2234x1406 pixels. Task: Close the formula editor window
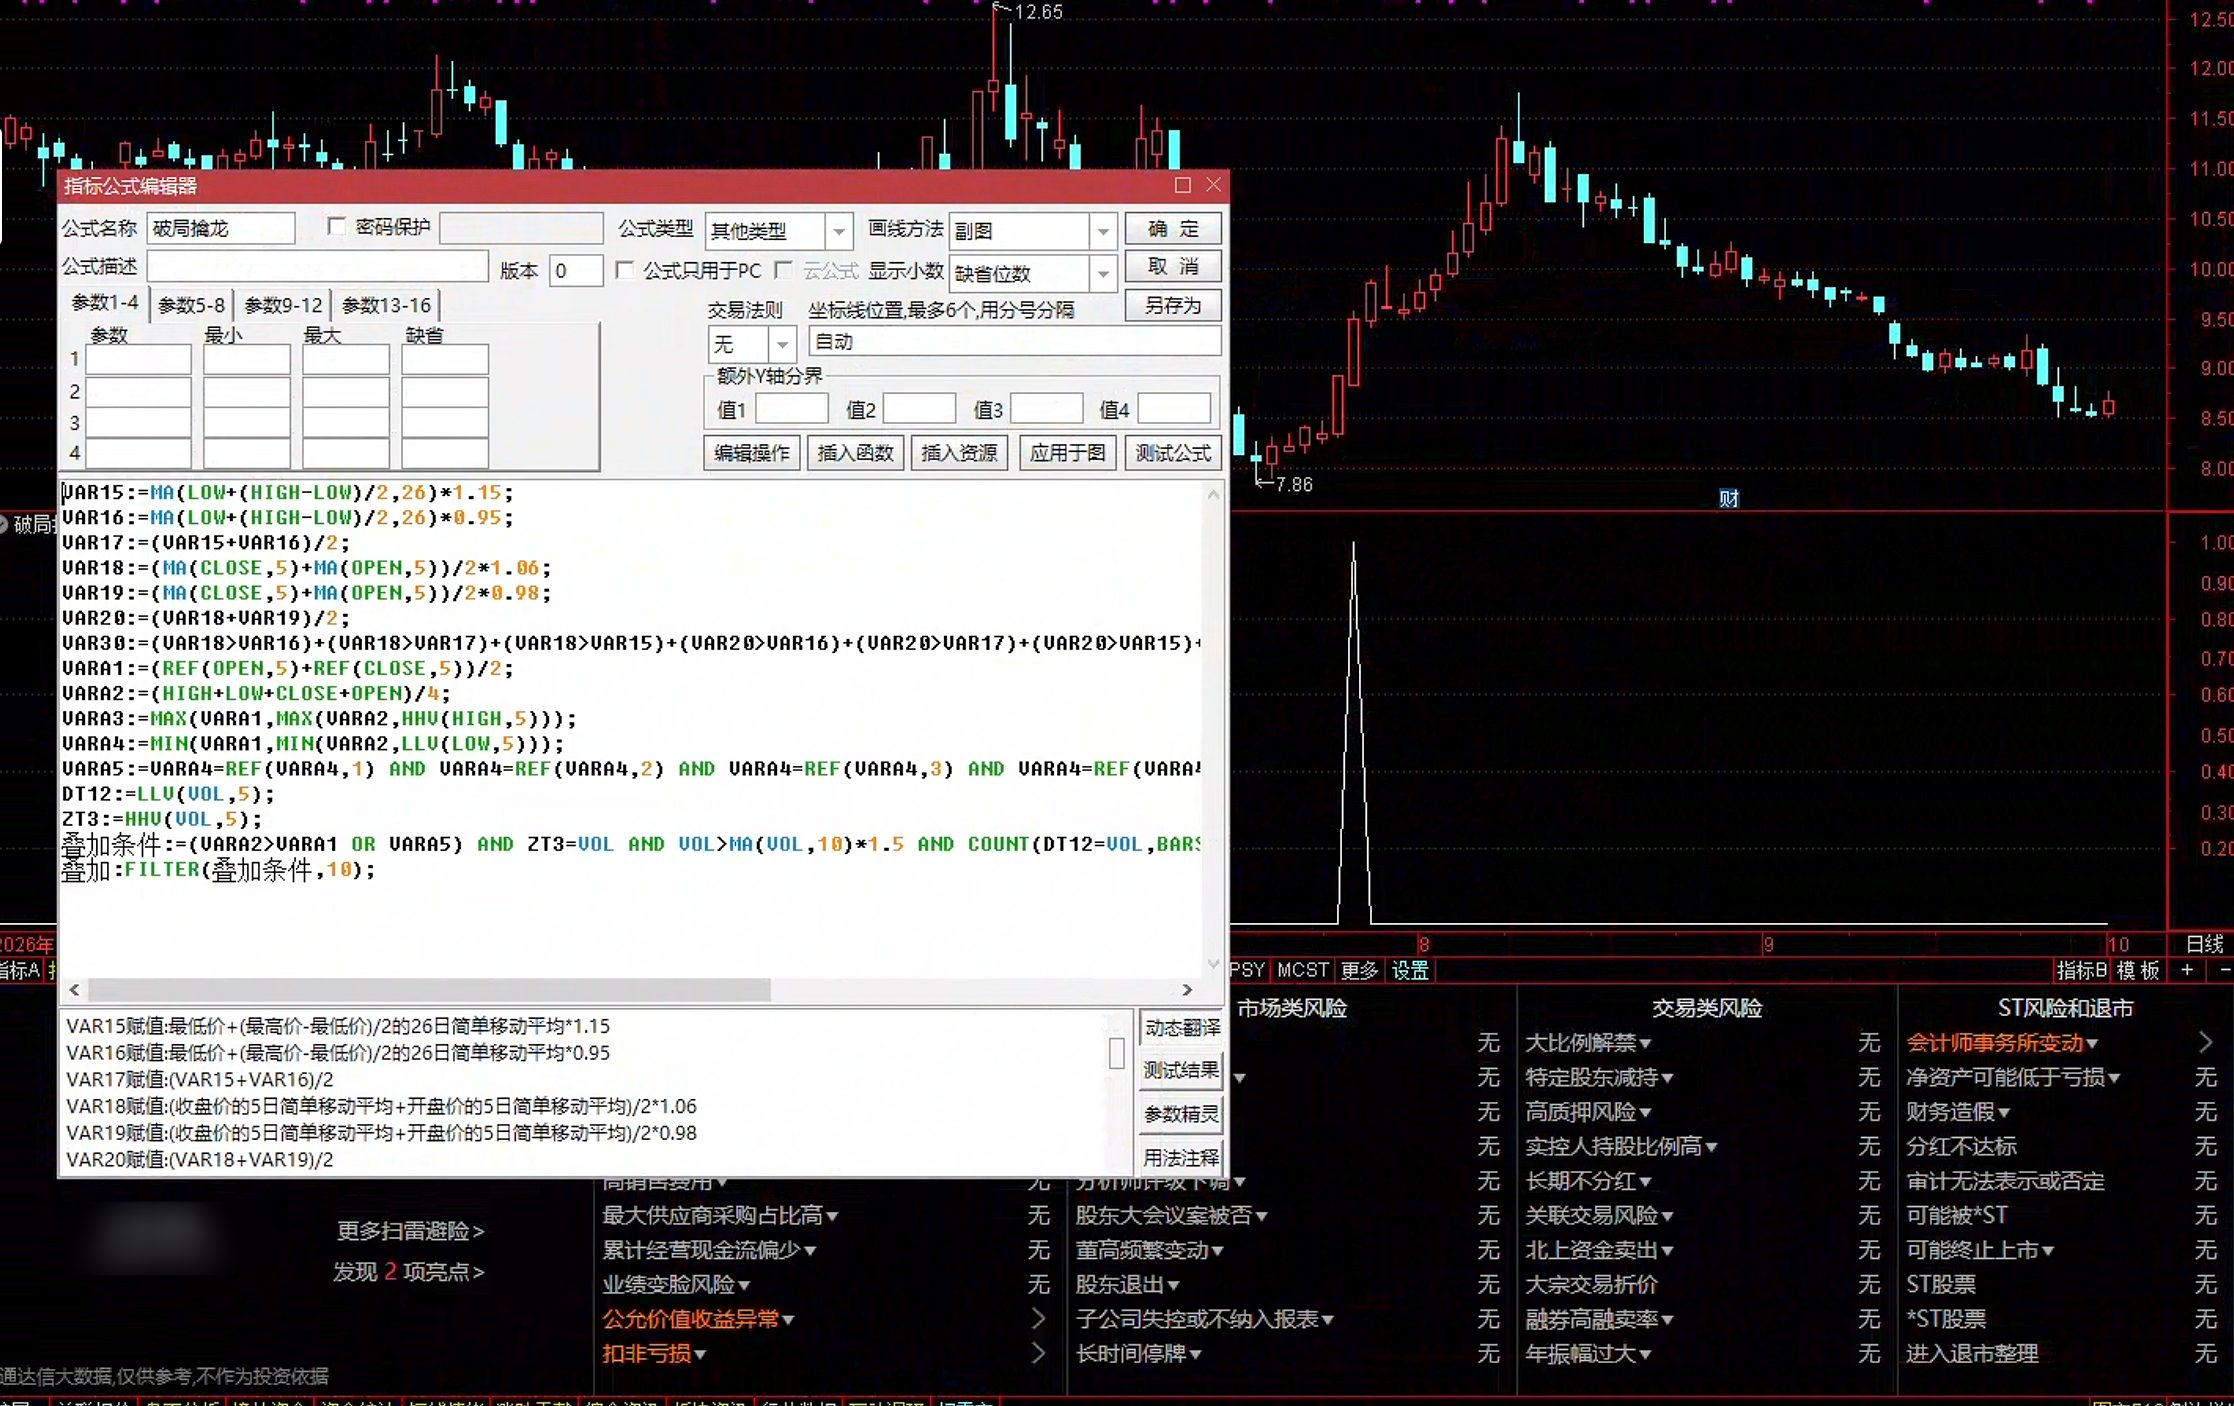(1213, 185)
